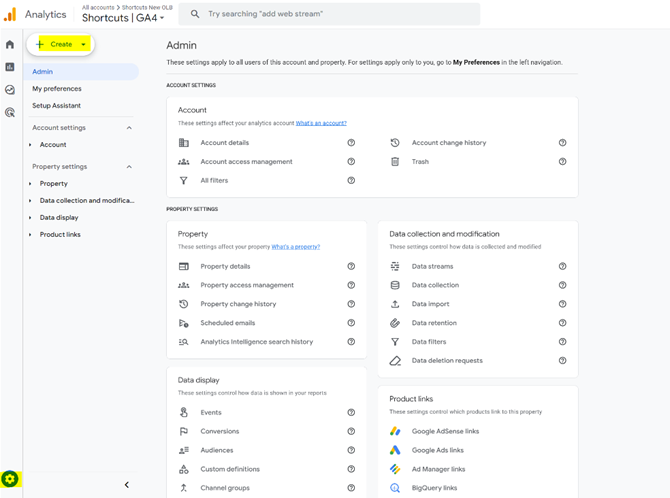
Task: Open the Admin gear icon
Action: (10, 480)
